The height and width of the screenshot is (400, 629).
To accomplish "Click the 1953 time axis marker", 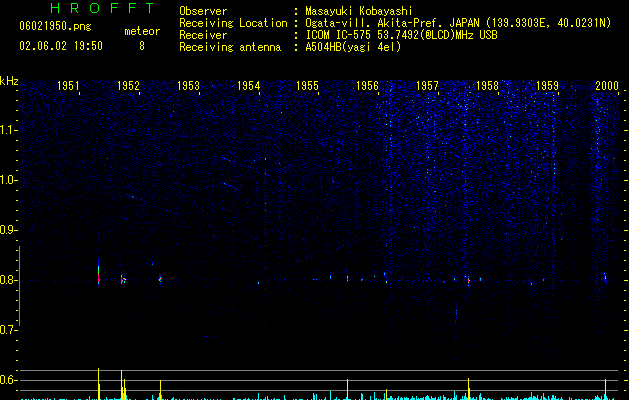I will point(188,85).
